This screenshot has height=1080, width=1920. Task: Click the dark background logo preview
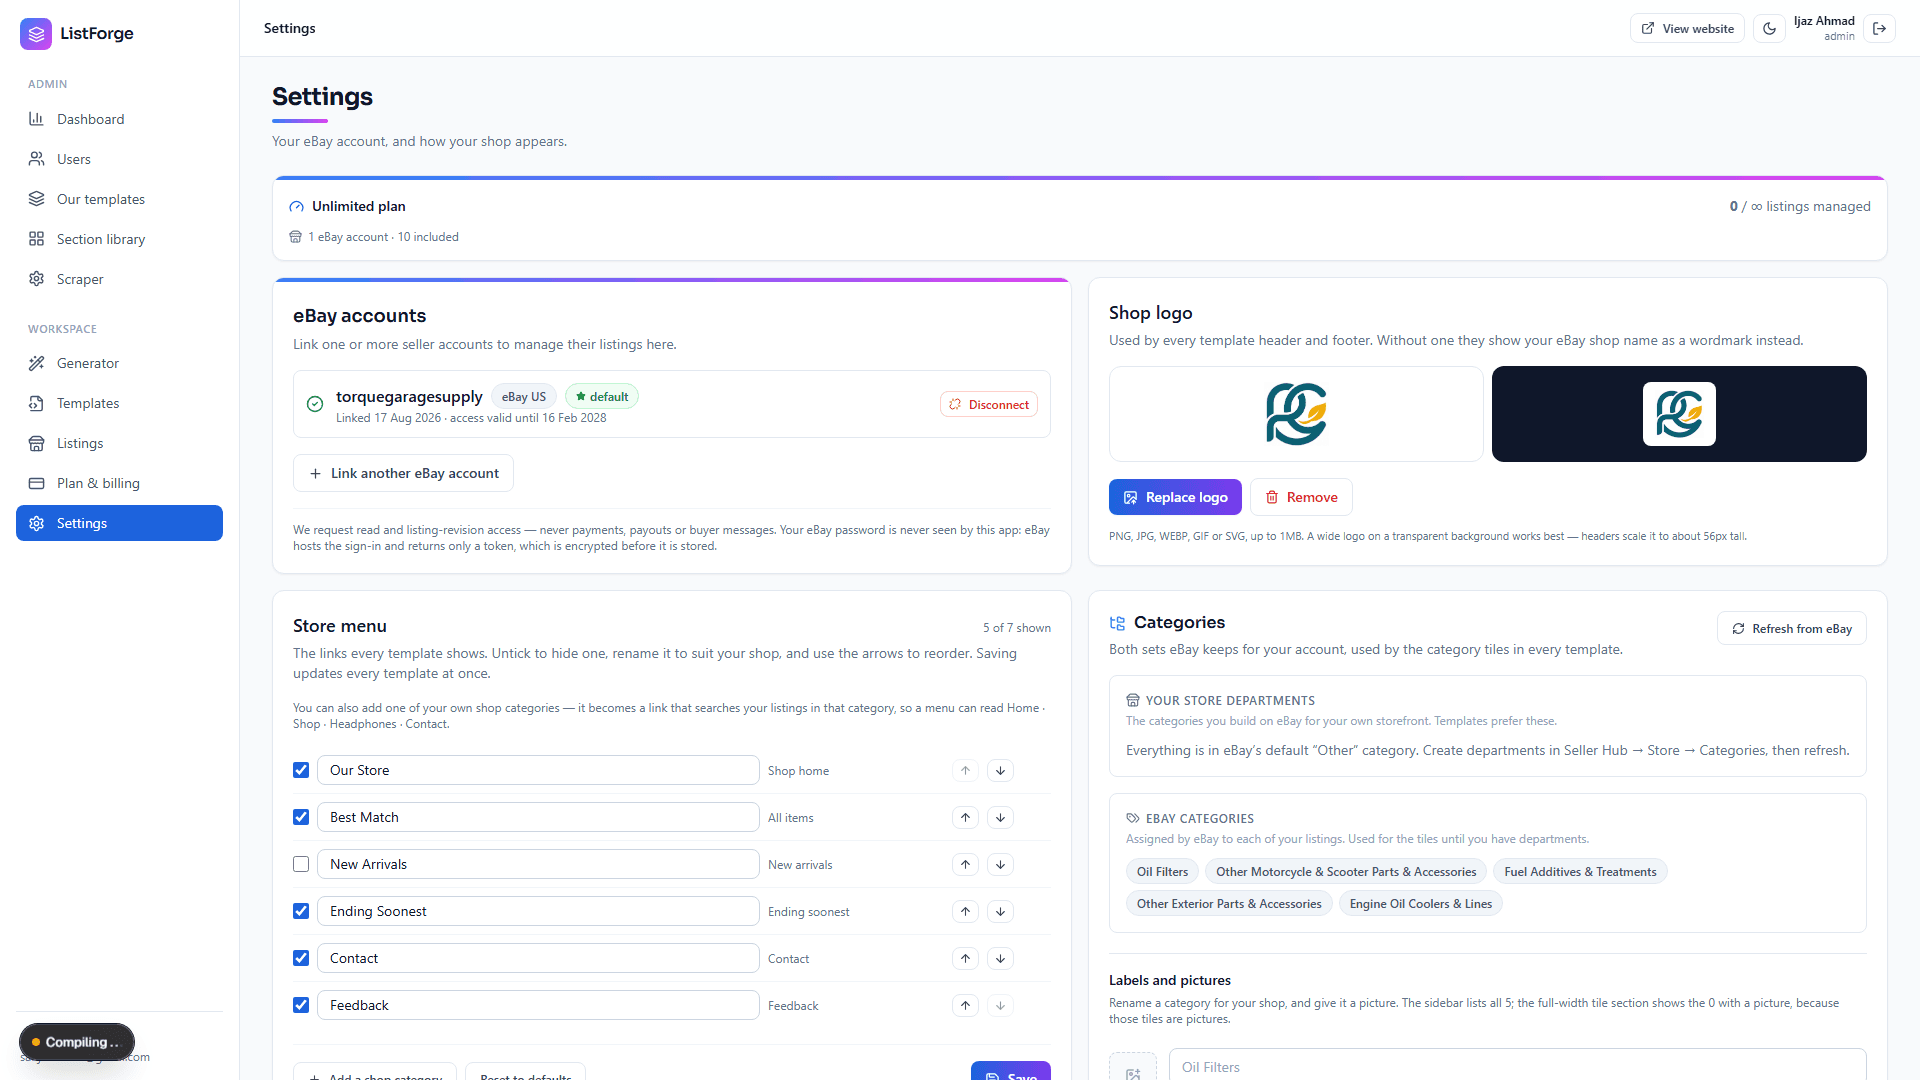pos(1679,414)
